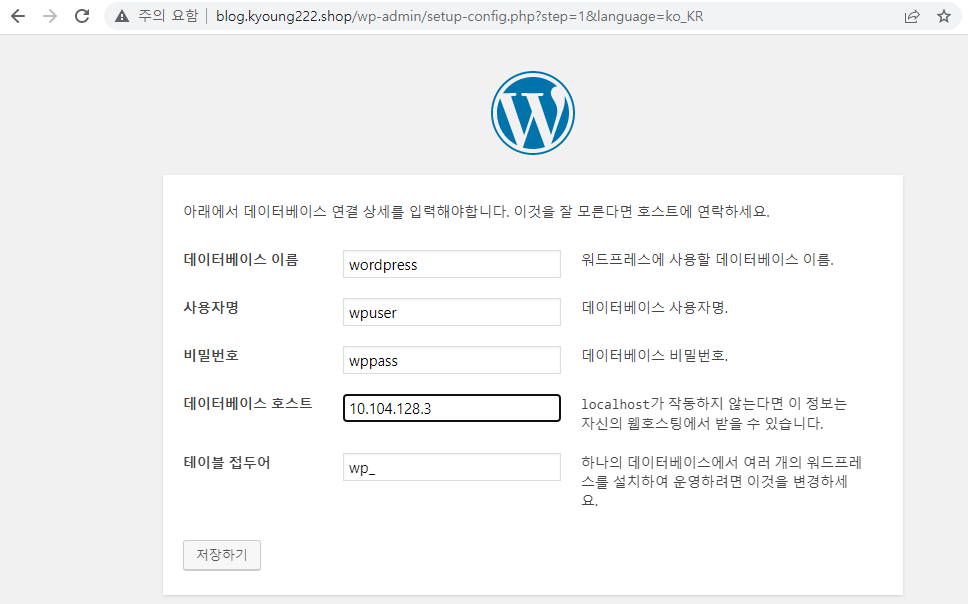Click the 사용자명 label
The image size is (968, 604).
(211, 308)
